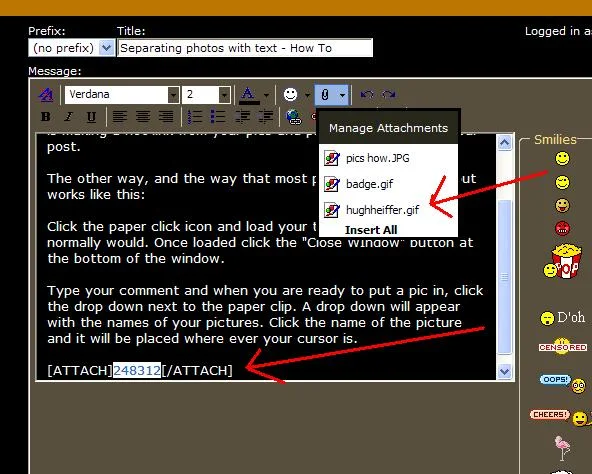
Task: Increase the text indent
Action: 265,117
